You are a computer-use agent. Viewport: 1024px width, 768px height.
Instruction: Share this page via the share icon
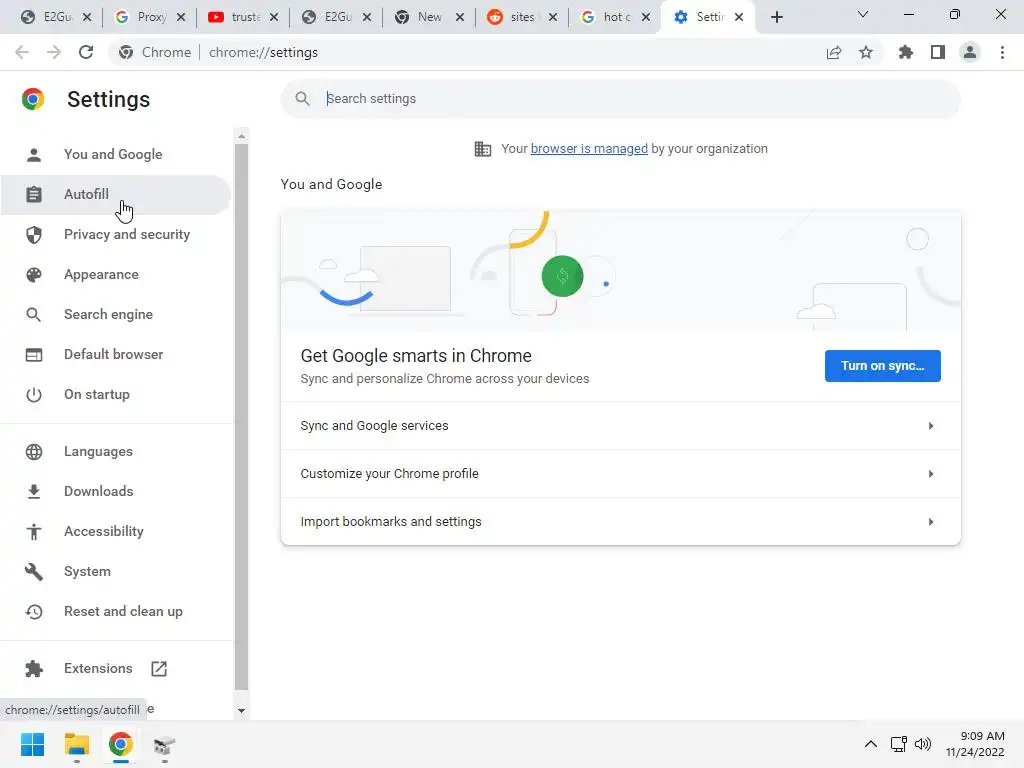click(x=834, y=52)
